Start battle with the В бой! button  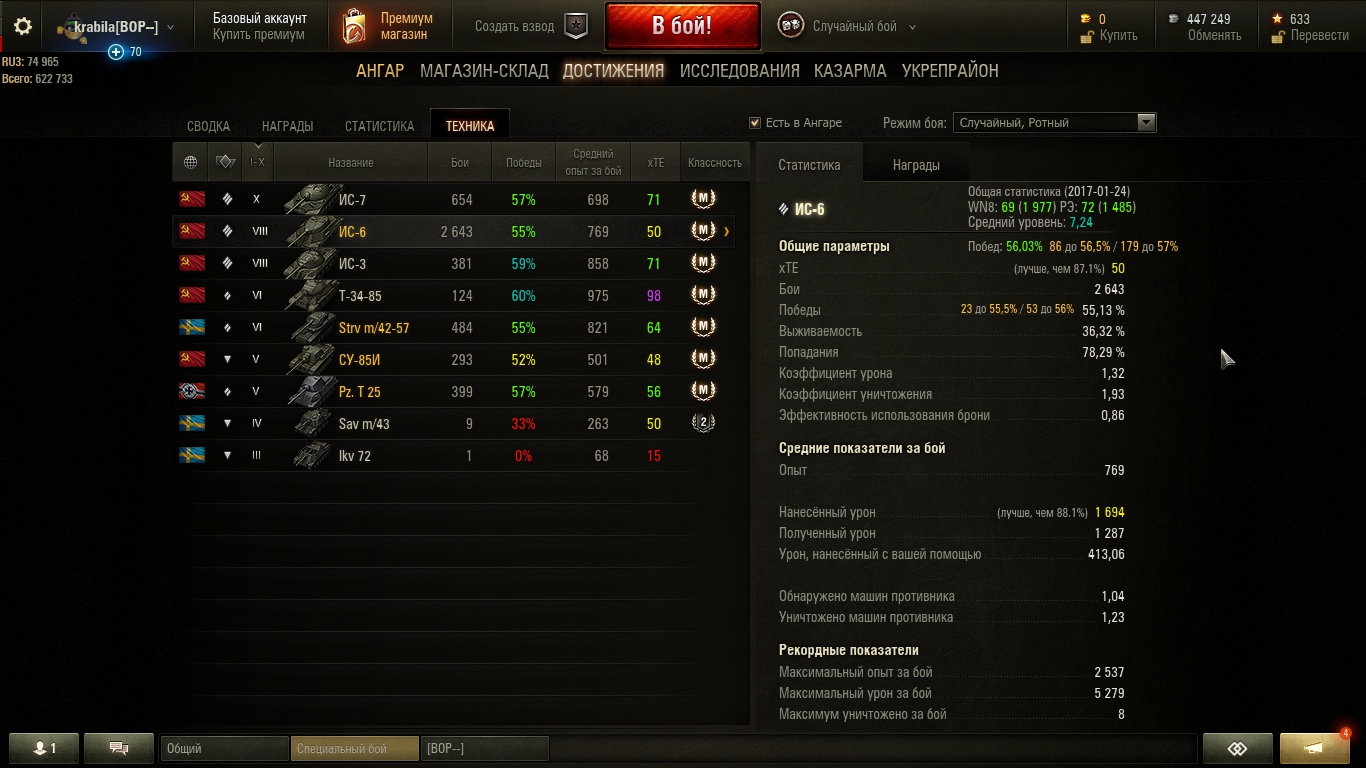(682, 26)
